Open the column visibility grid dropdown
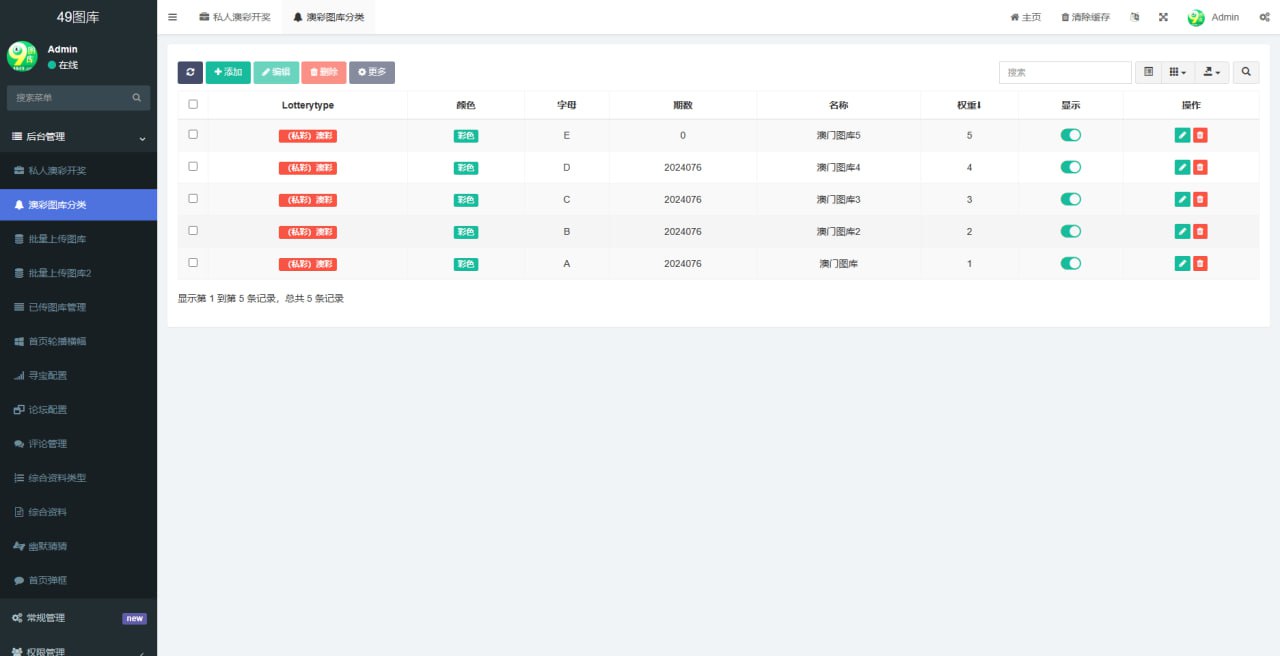 click(x=1177, y=72)
